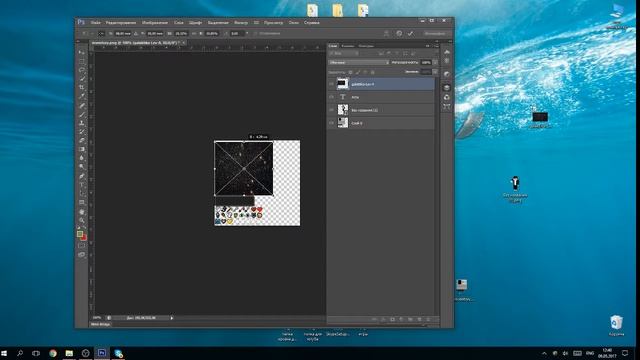Cancel the transform in options bar
The height and width of the screenshot is (360, 640).
pyautogui.click(x=399, y=33)
